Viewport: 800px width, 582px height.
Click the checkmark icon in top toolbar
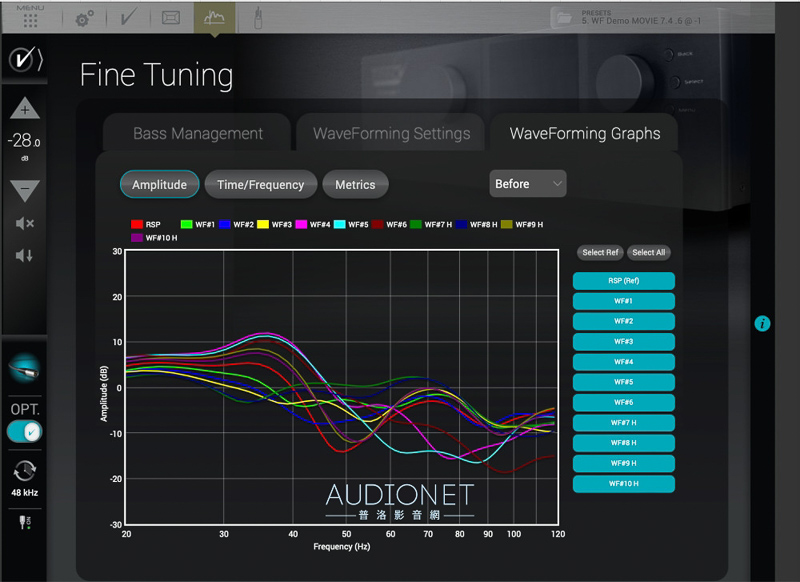[128, 18]
